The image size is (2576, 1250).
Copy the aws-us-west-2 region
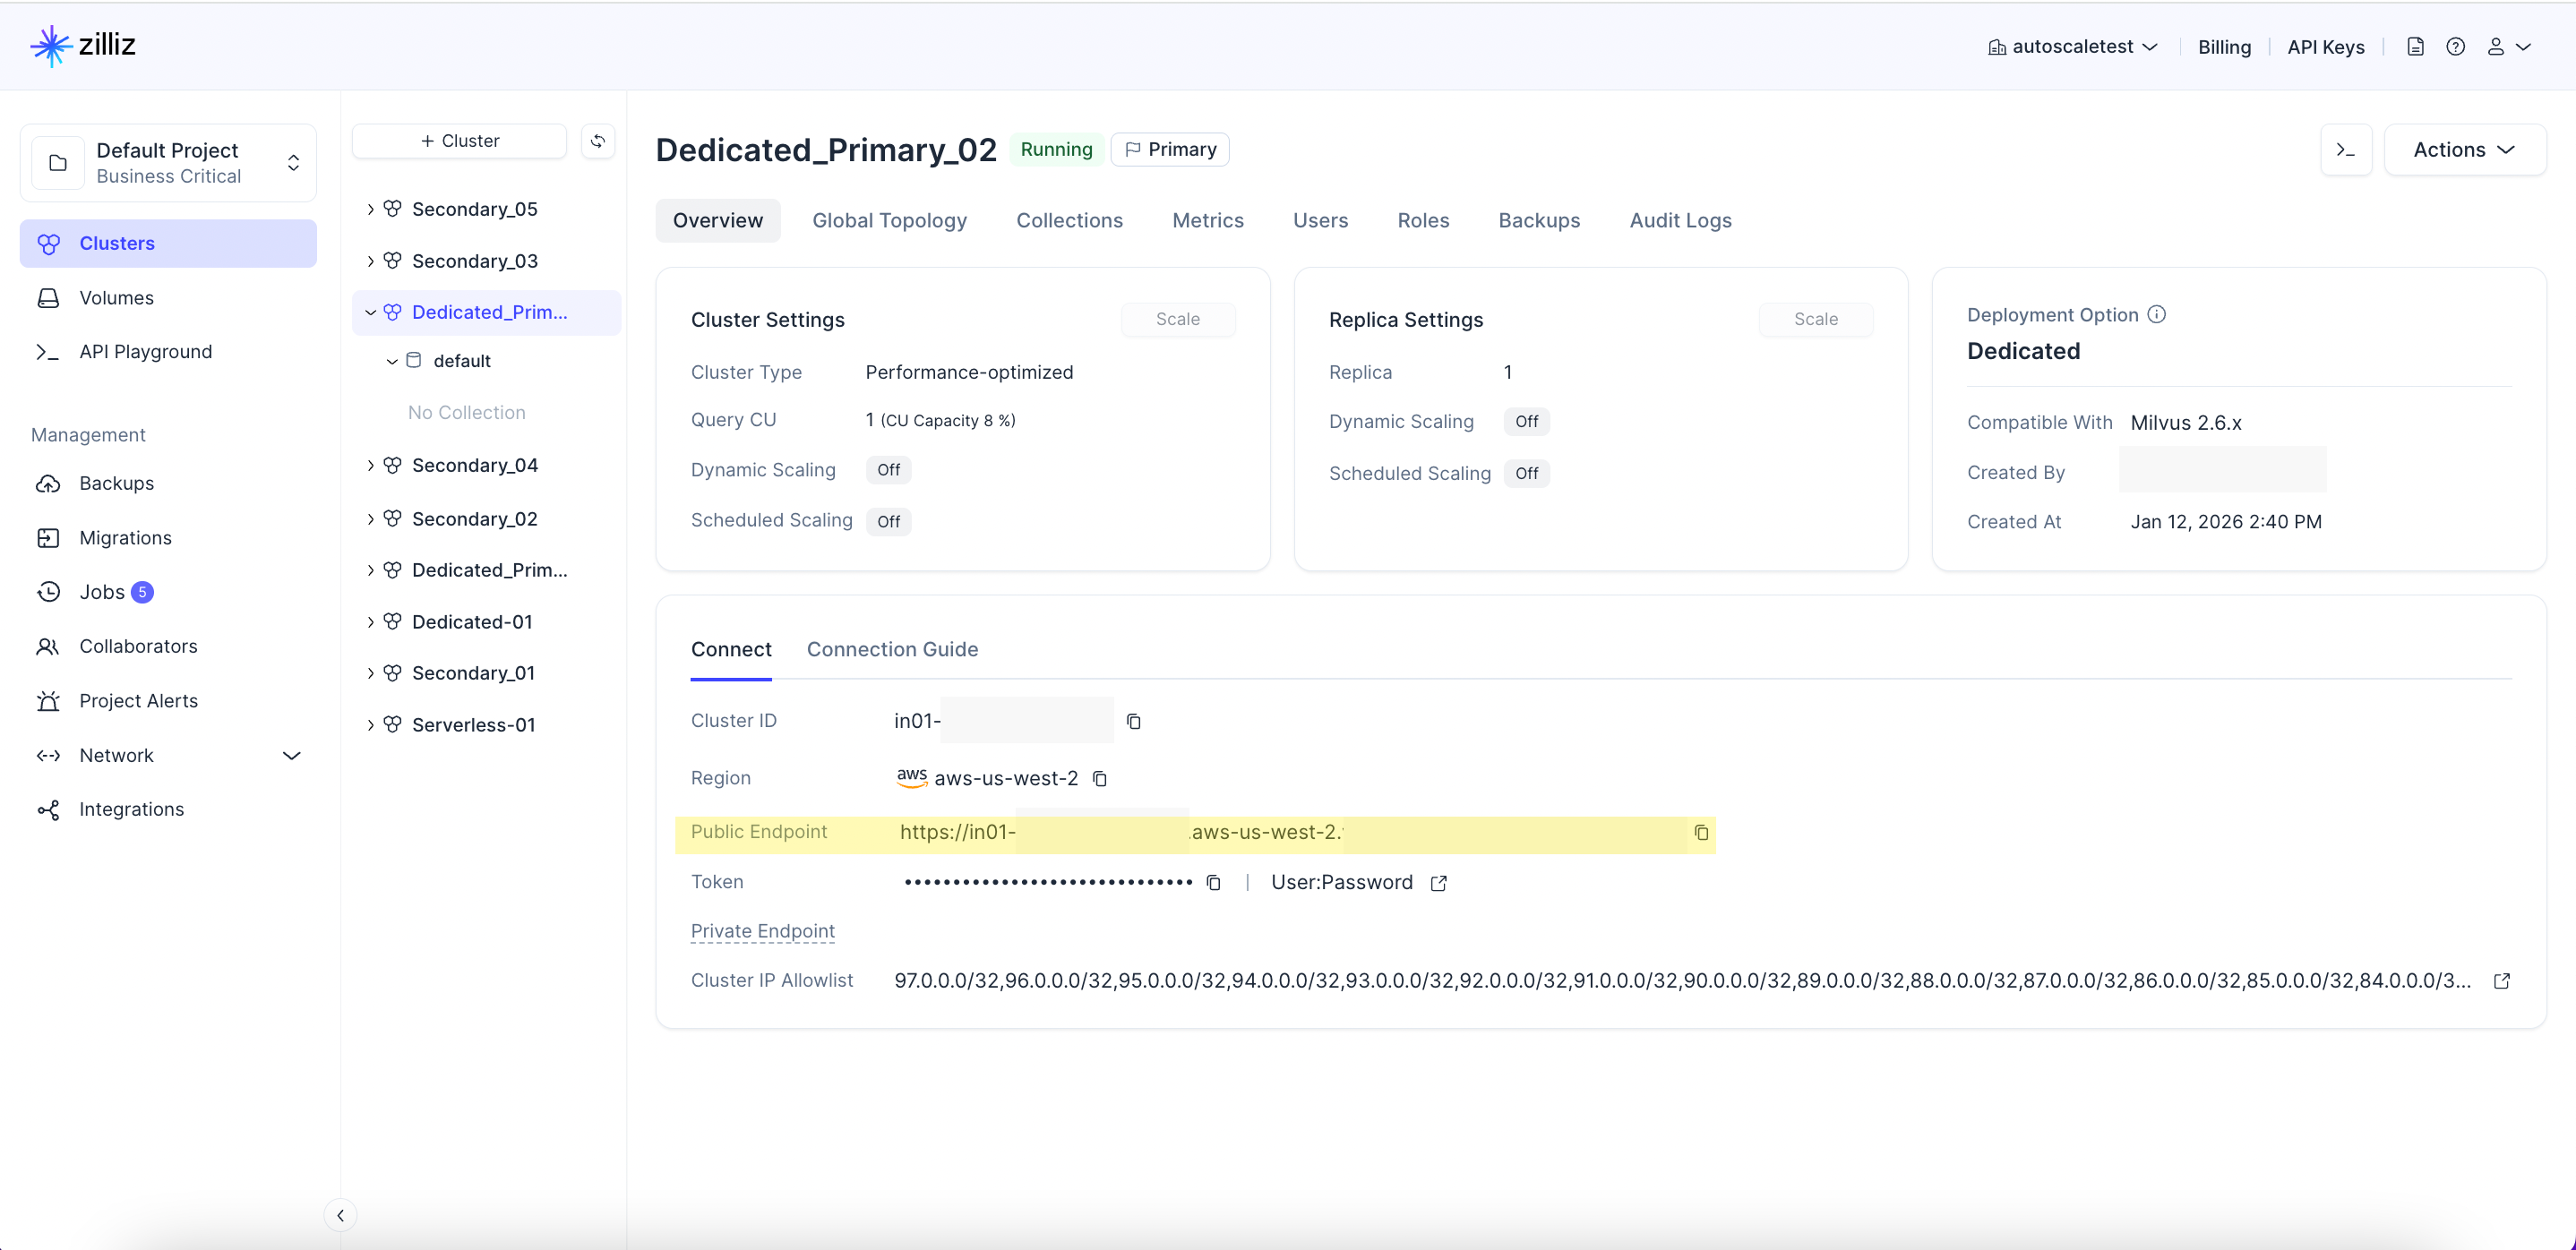point(1099,778)
